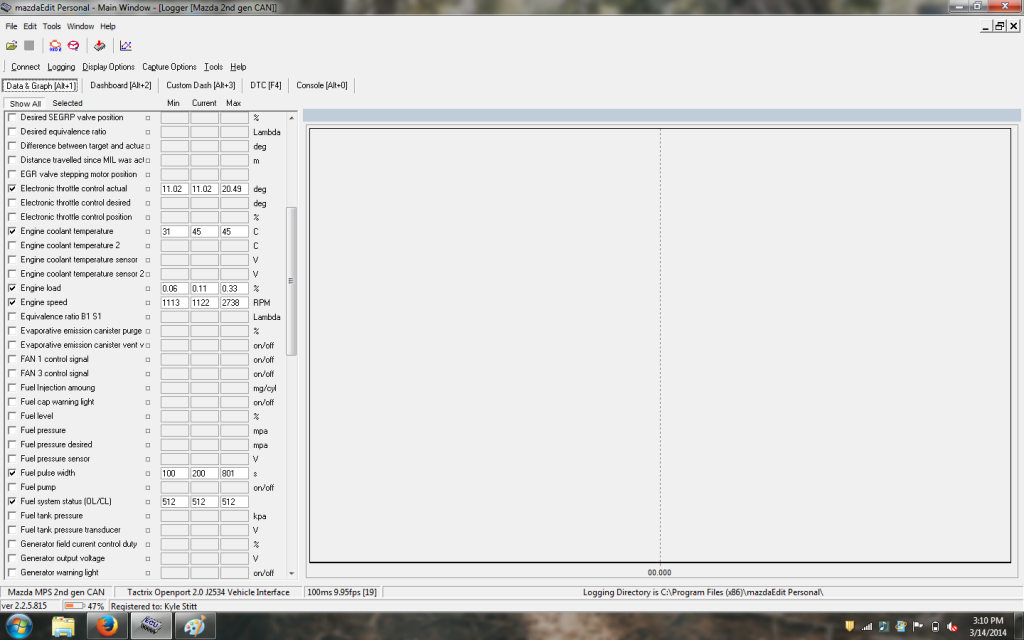Open Windows Explorer from the taskbar
Viewport: 1024px width, 640px height.
click(63, 626)
